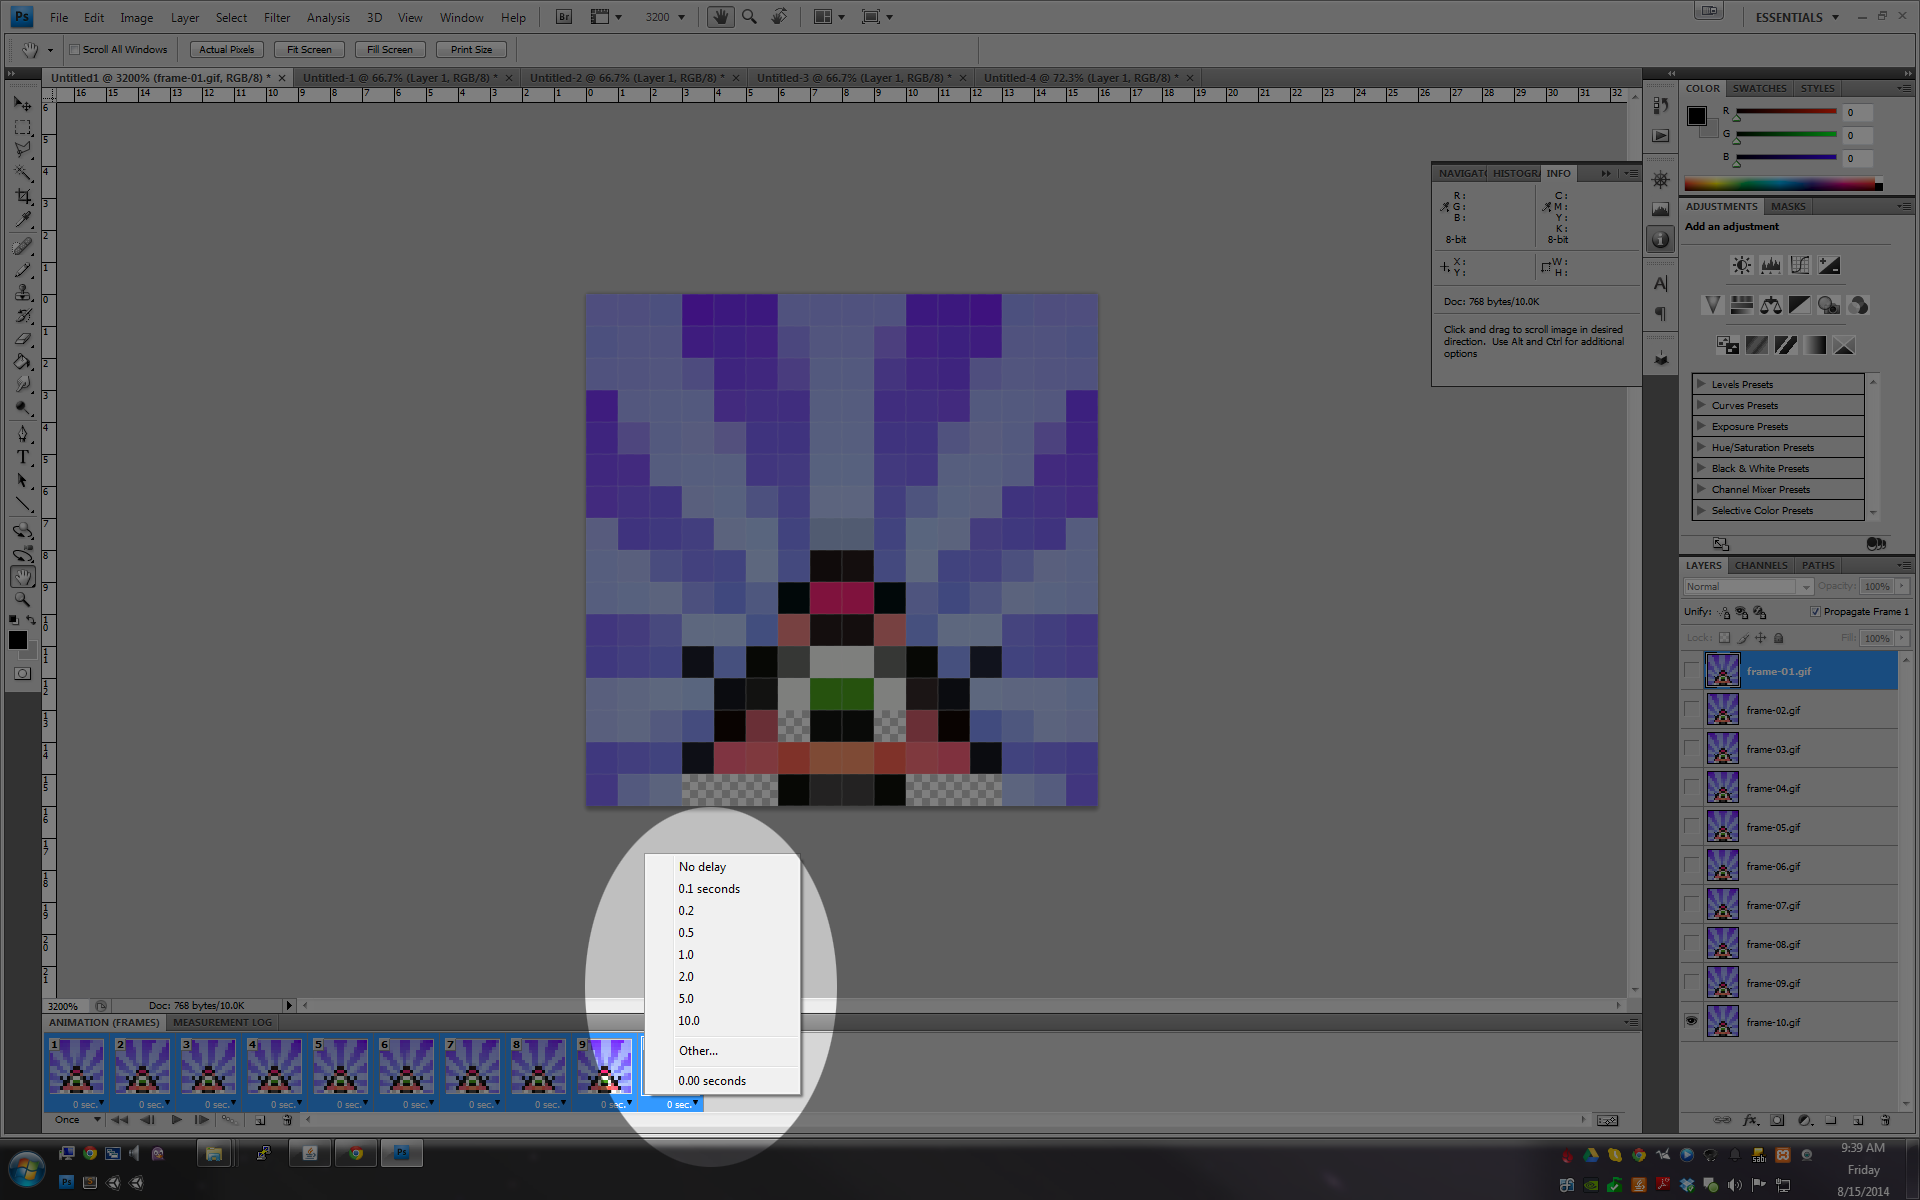Open the Filter menu
Viewport: 1920px width, 1200px height.
[277, 18]
